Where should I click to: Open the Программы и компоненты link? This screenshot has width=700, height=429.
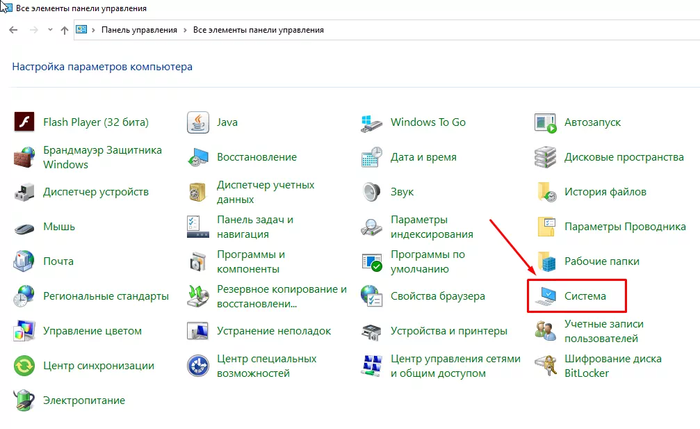(251, 262)
